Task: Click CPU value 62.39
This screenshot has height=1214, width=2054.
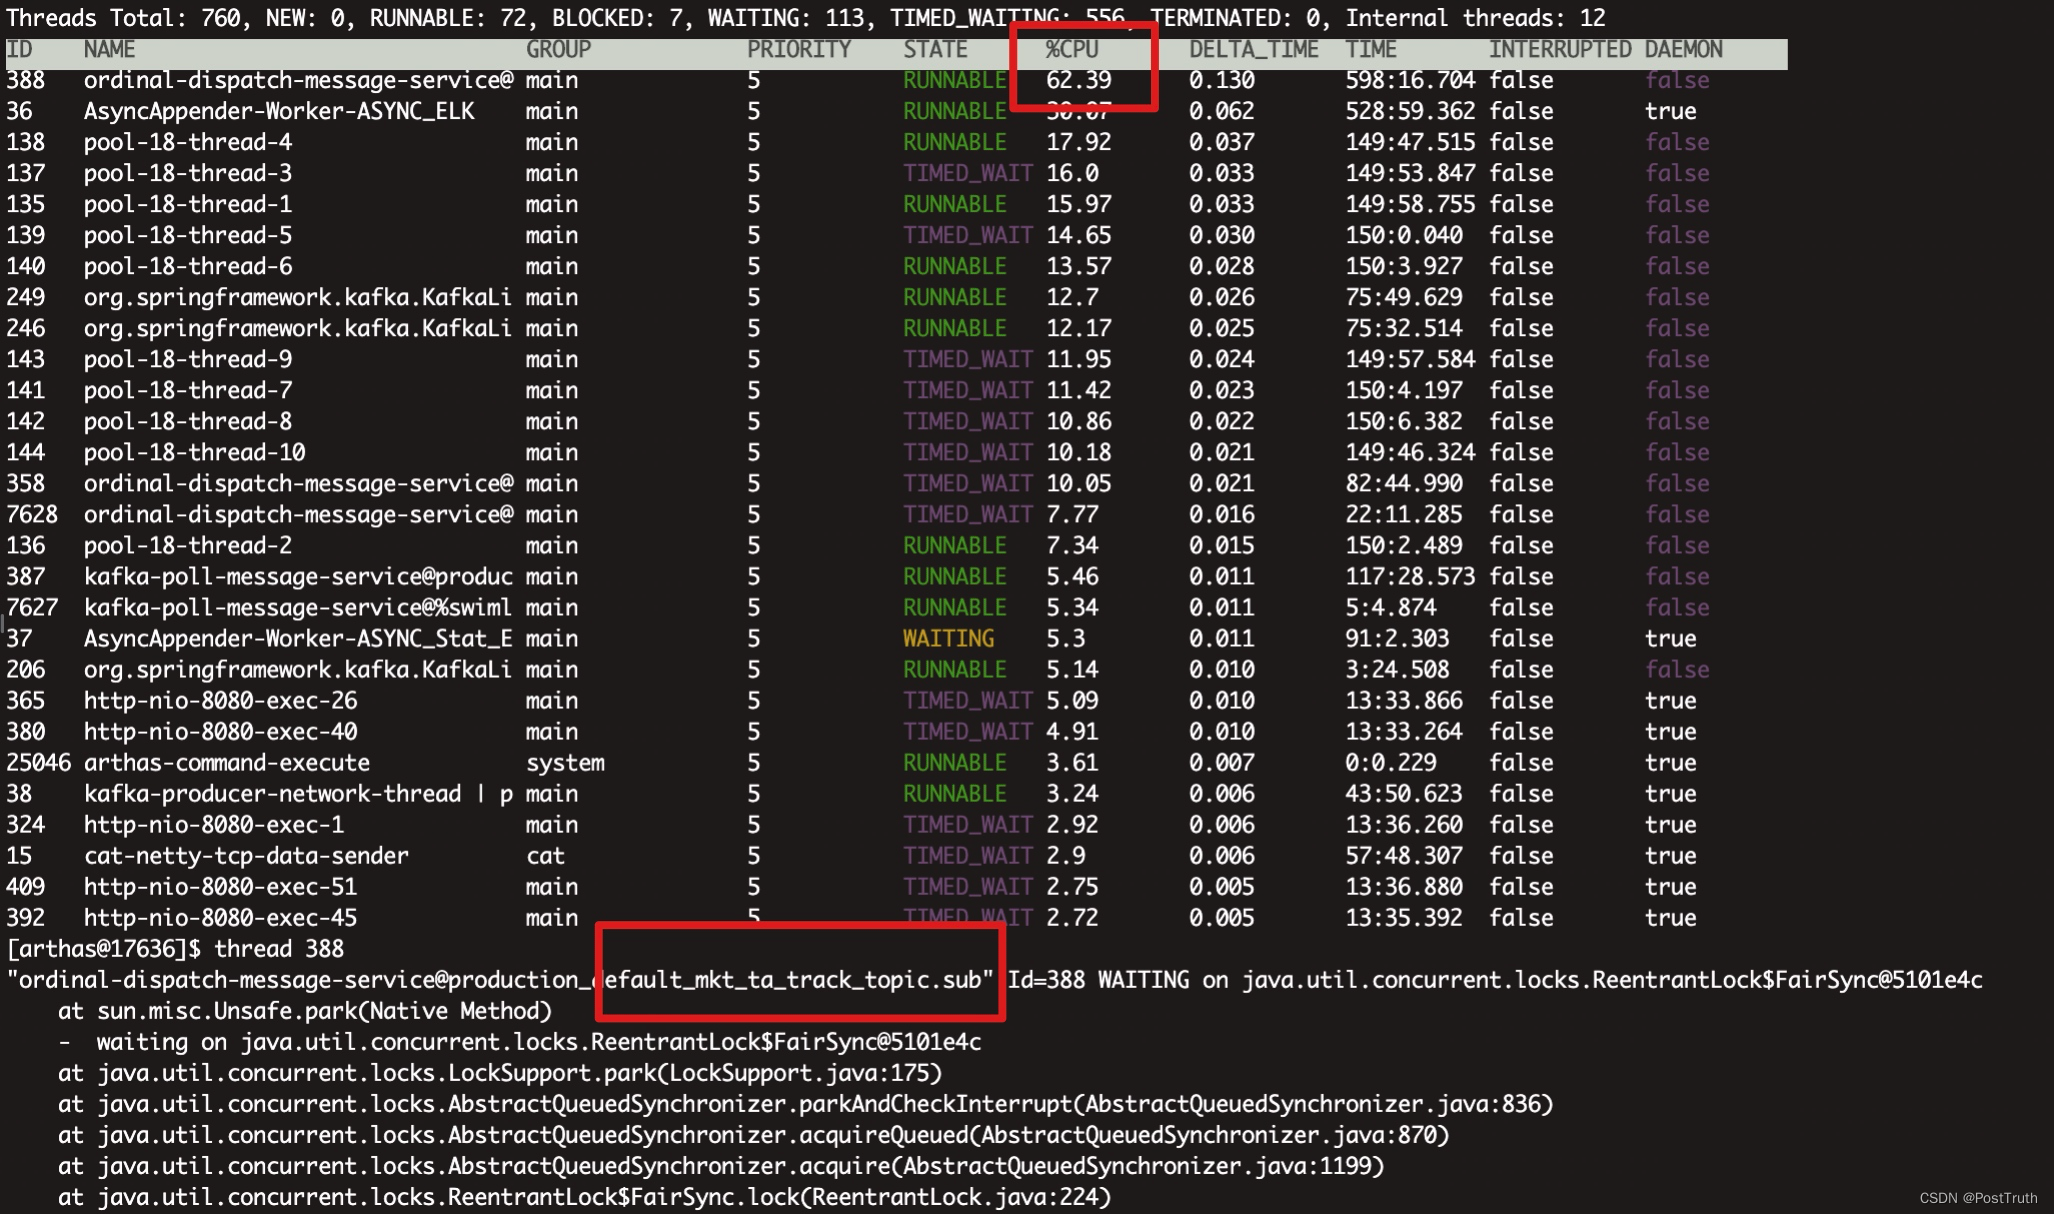Action: coord(1079,80)
